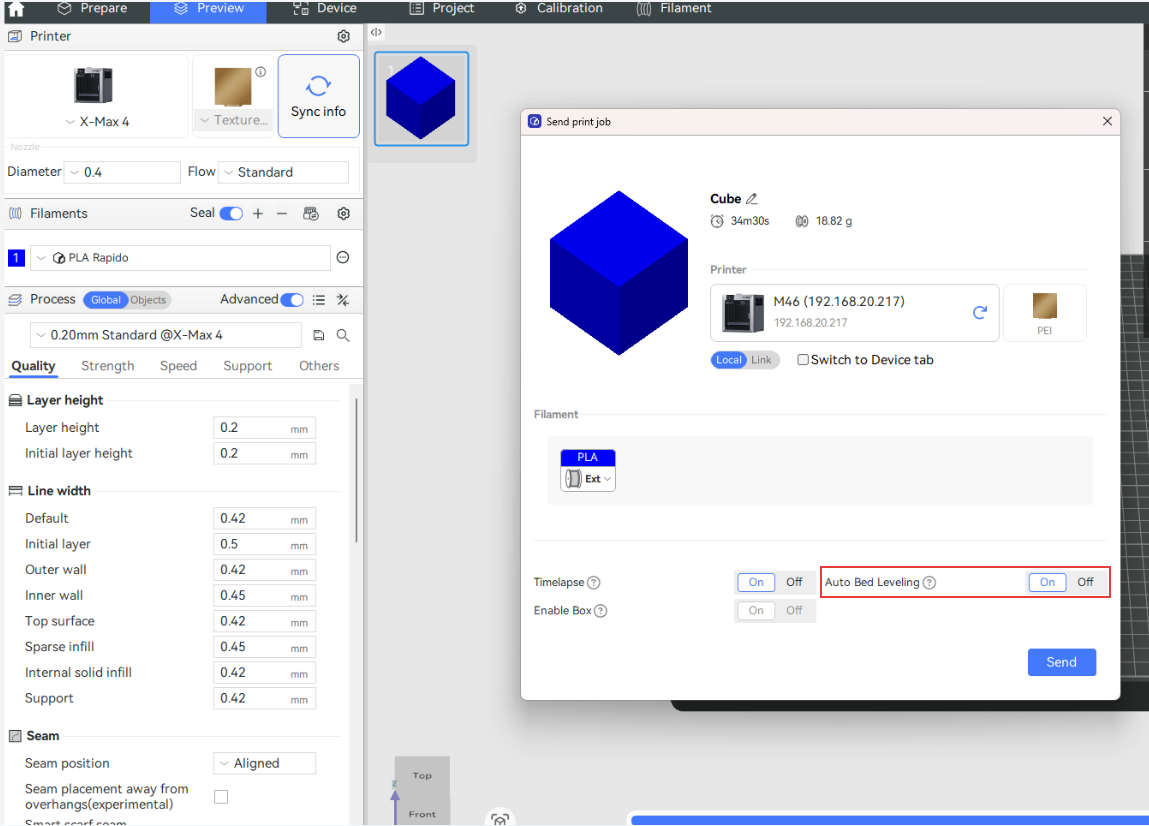The width and height of the screenshot is (1149, 826).
Task: Open Printer settings gear icon
Action: pyautogui.click(x=343, y=36)
